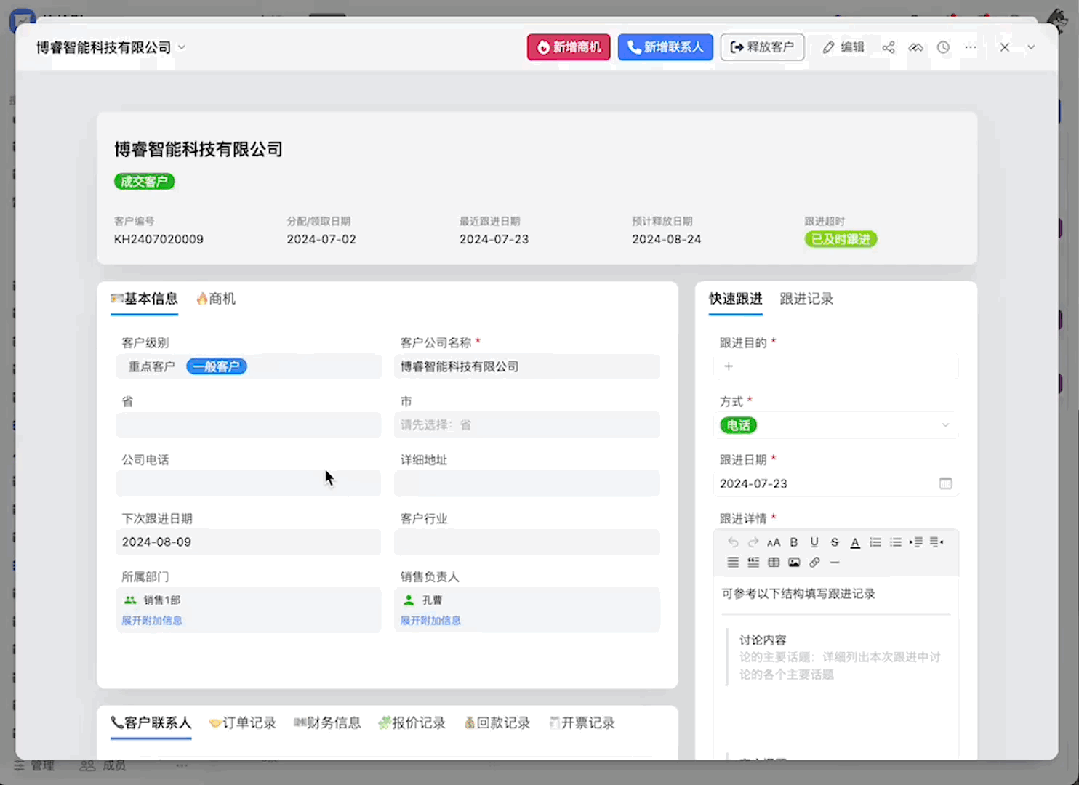View history using the clock icon

[x=943, y=47]
